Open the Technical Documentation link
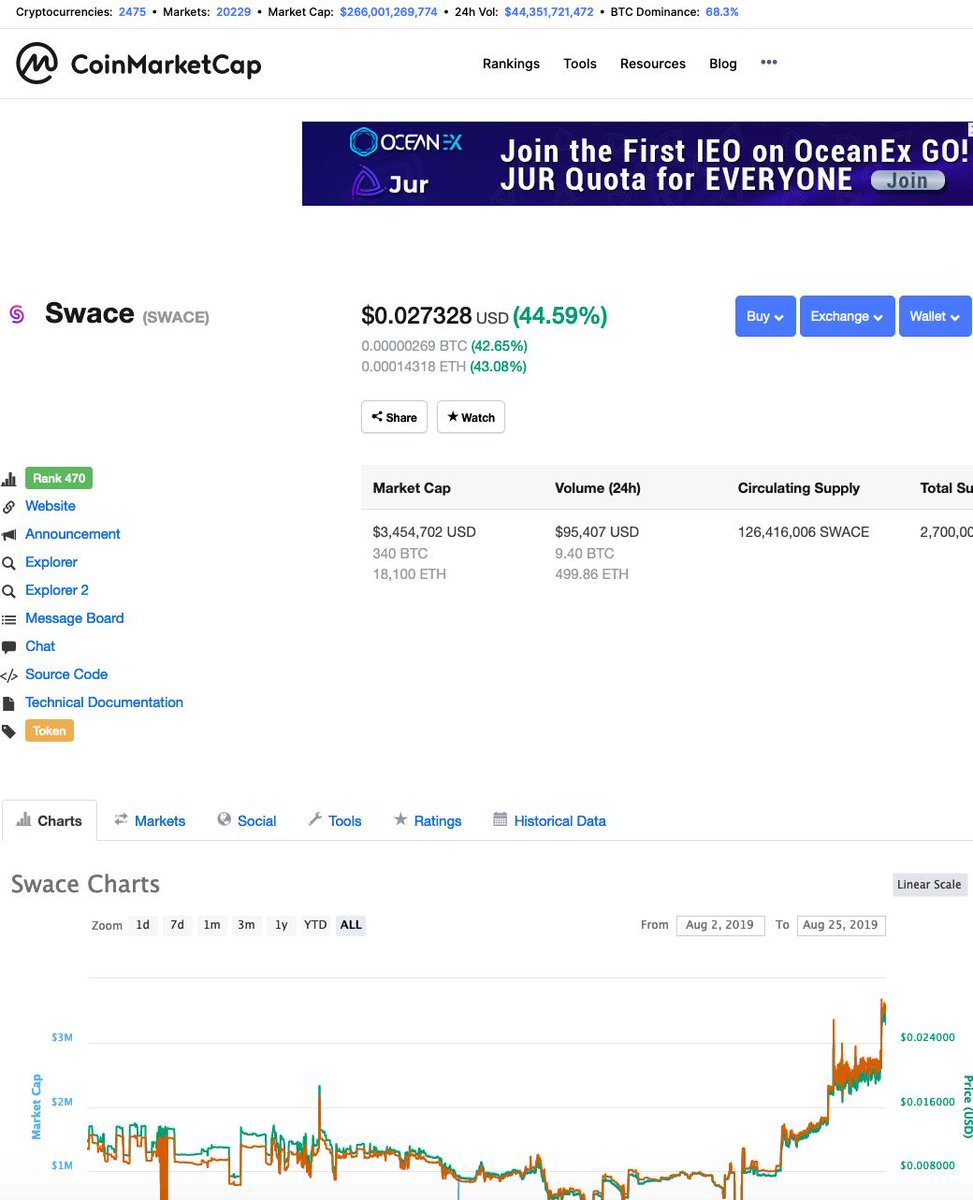 click(104, 702)
